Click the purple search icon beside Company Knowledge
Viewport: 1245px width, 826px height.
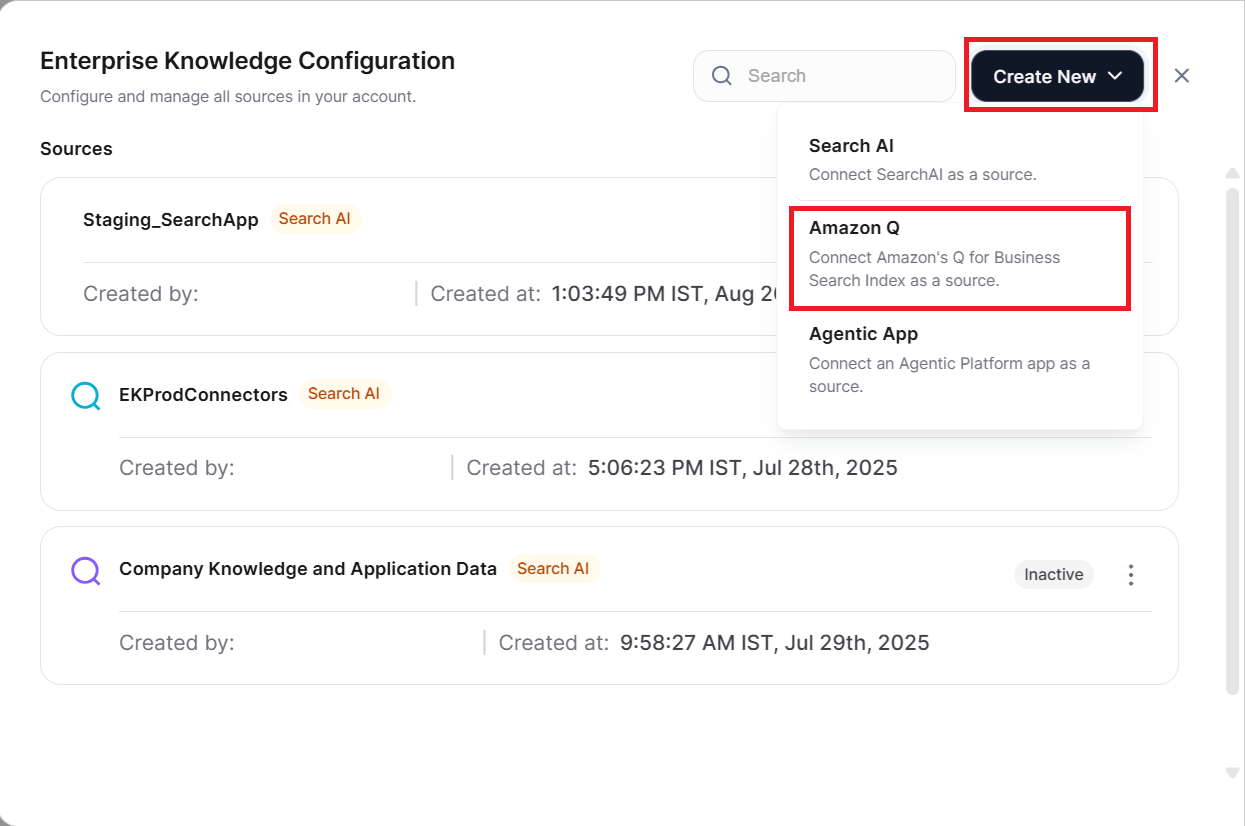[86, 570]
